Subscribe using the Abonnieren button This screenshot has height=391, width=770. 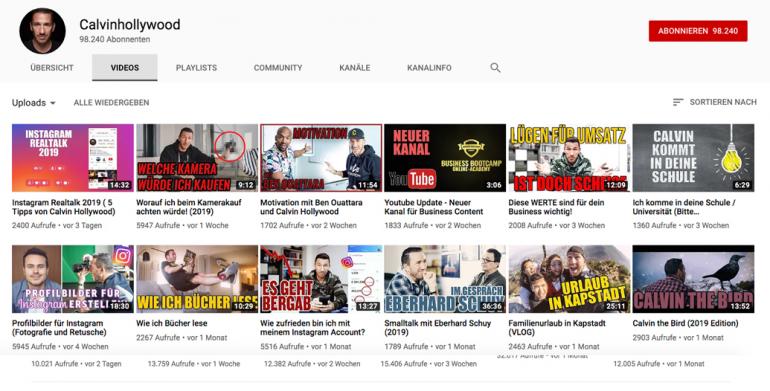(698, 30)
